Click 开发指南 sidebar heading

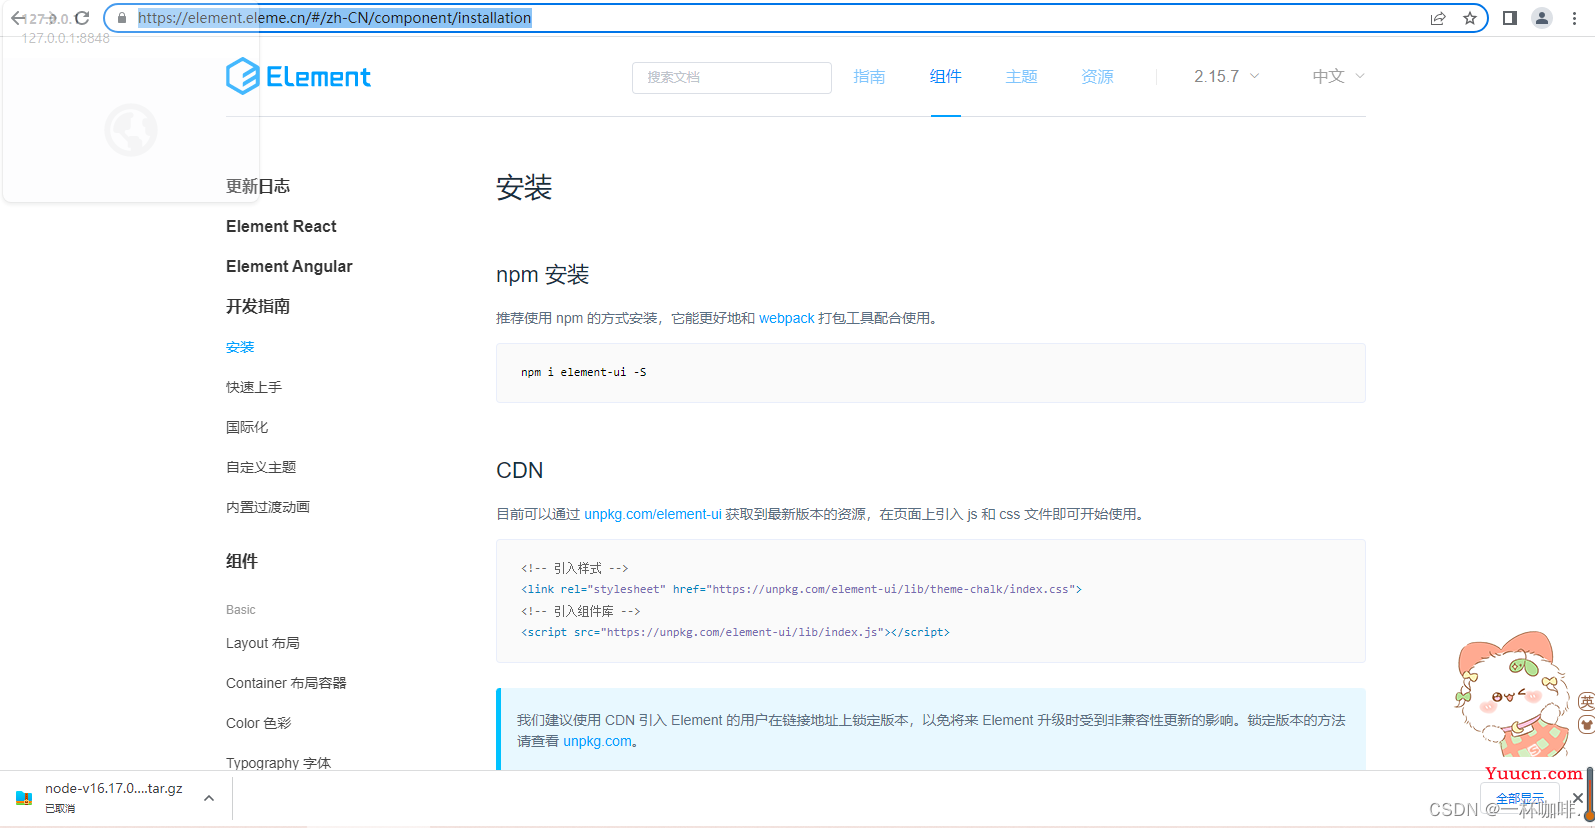click(x=258, y=306)
